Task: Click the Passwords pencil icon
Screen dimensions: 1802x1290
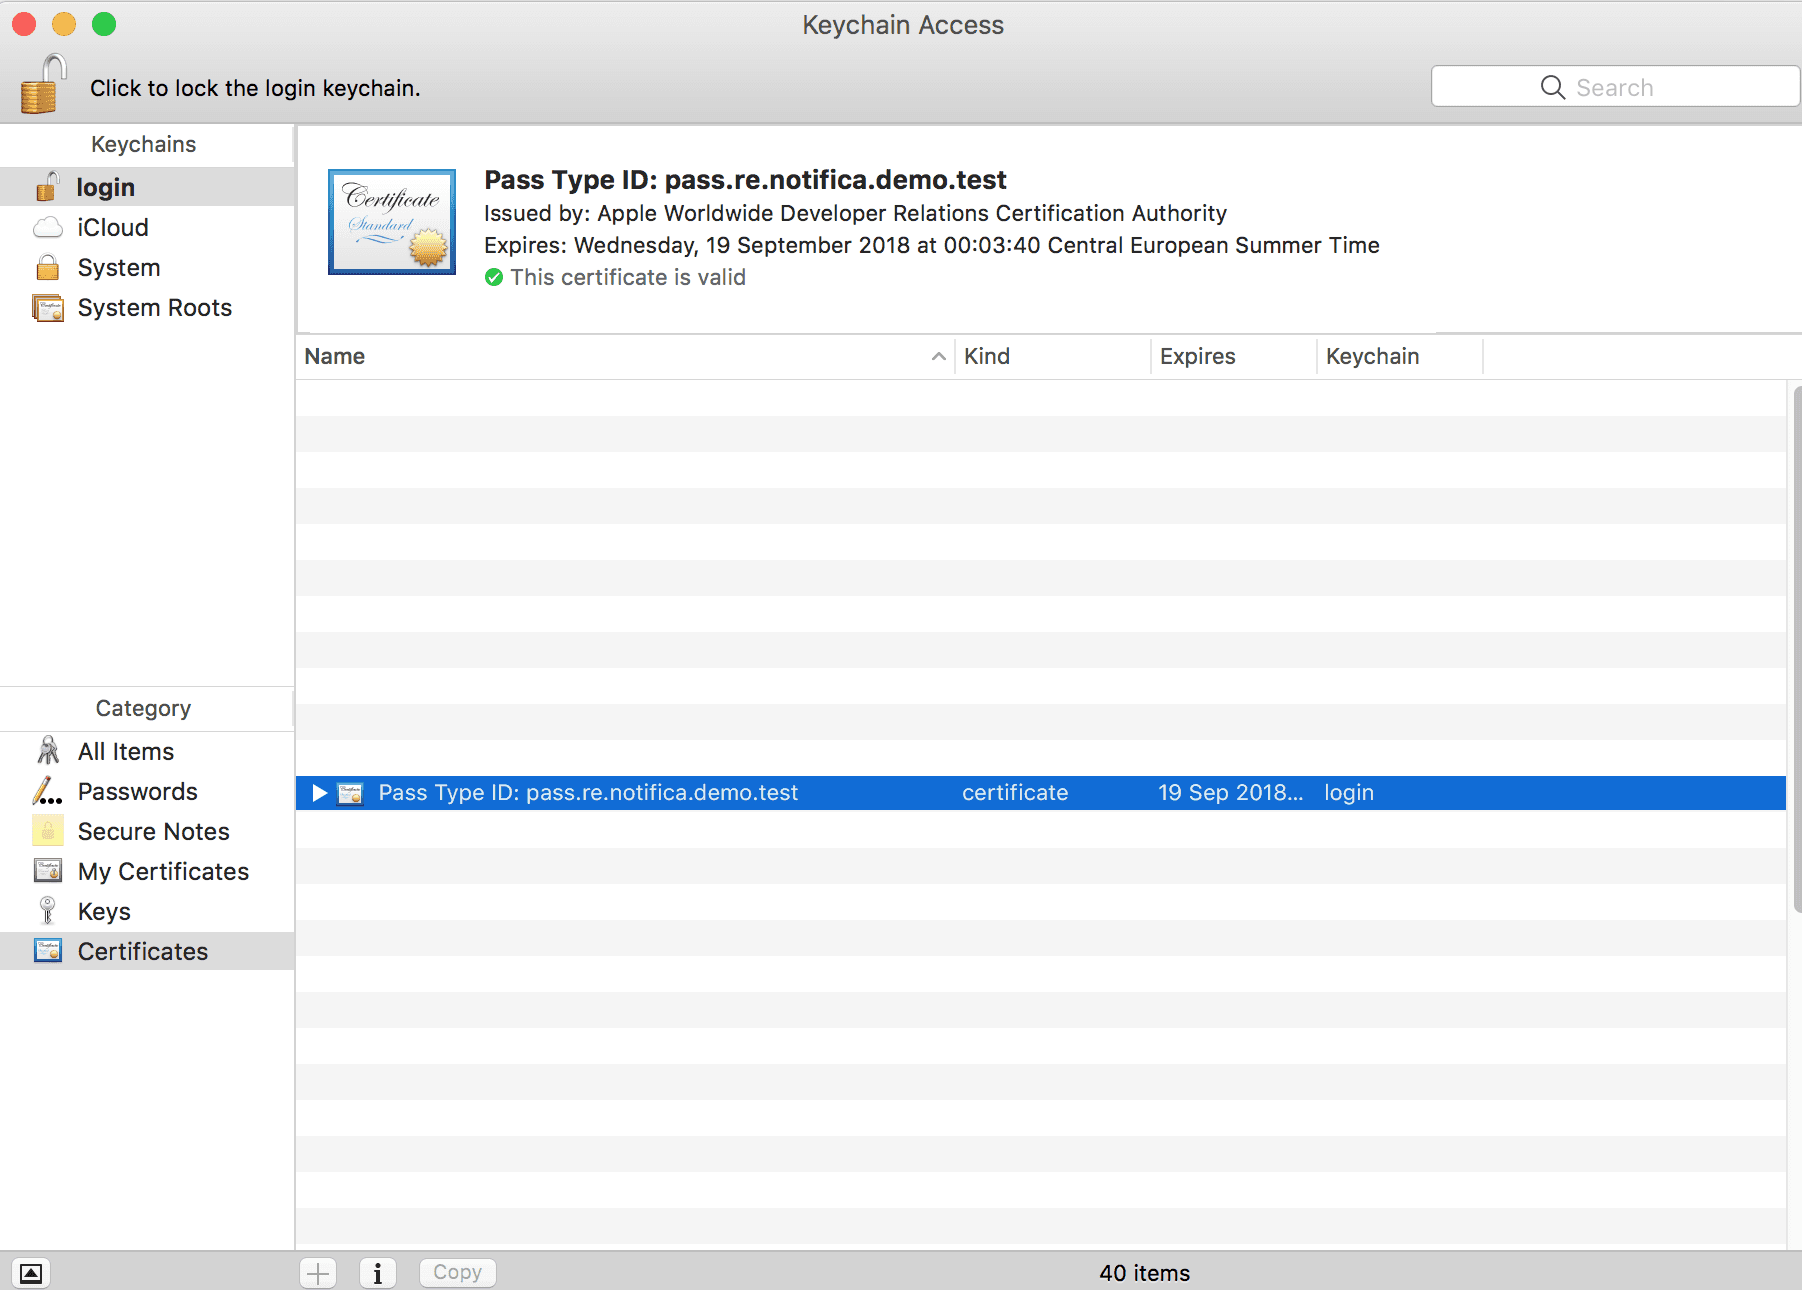Action: point(47,792)
